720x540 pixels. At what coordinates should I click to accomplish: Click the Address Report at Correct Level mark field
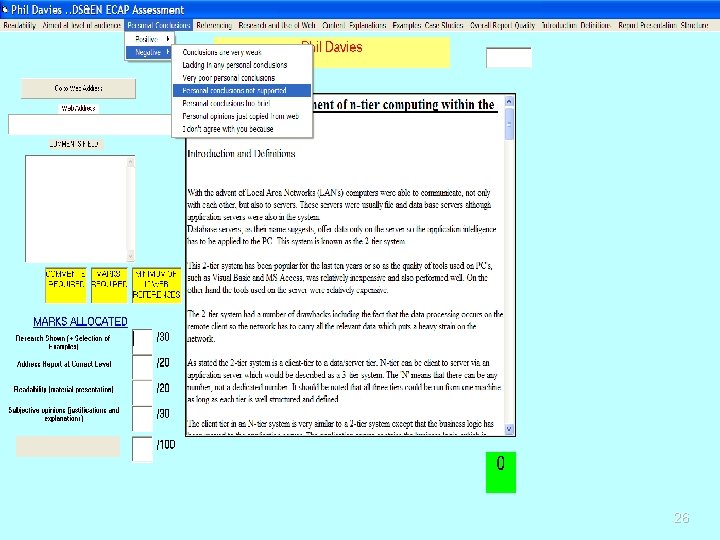point(142,367)
